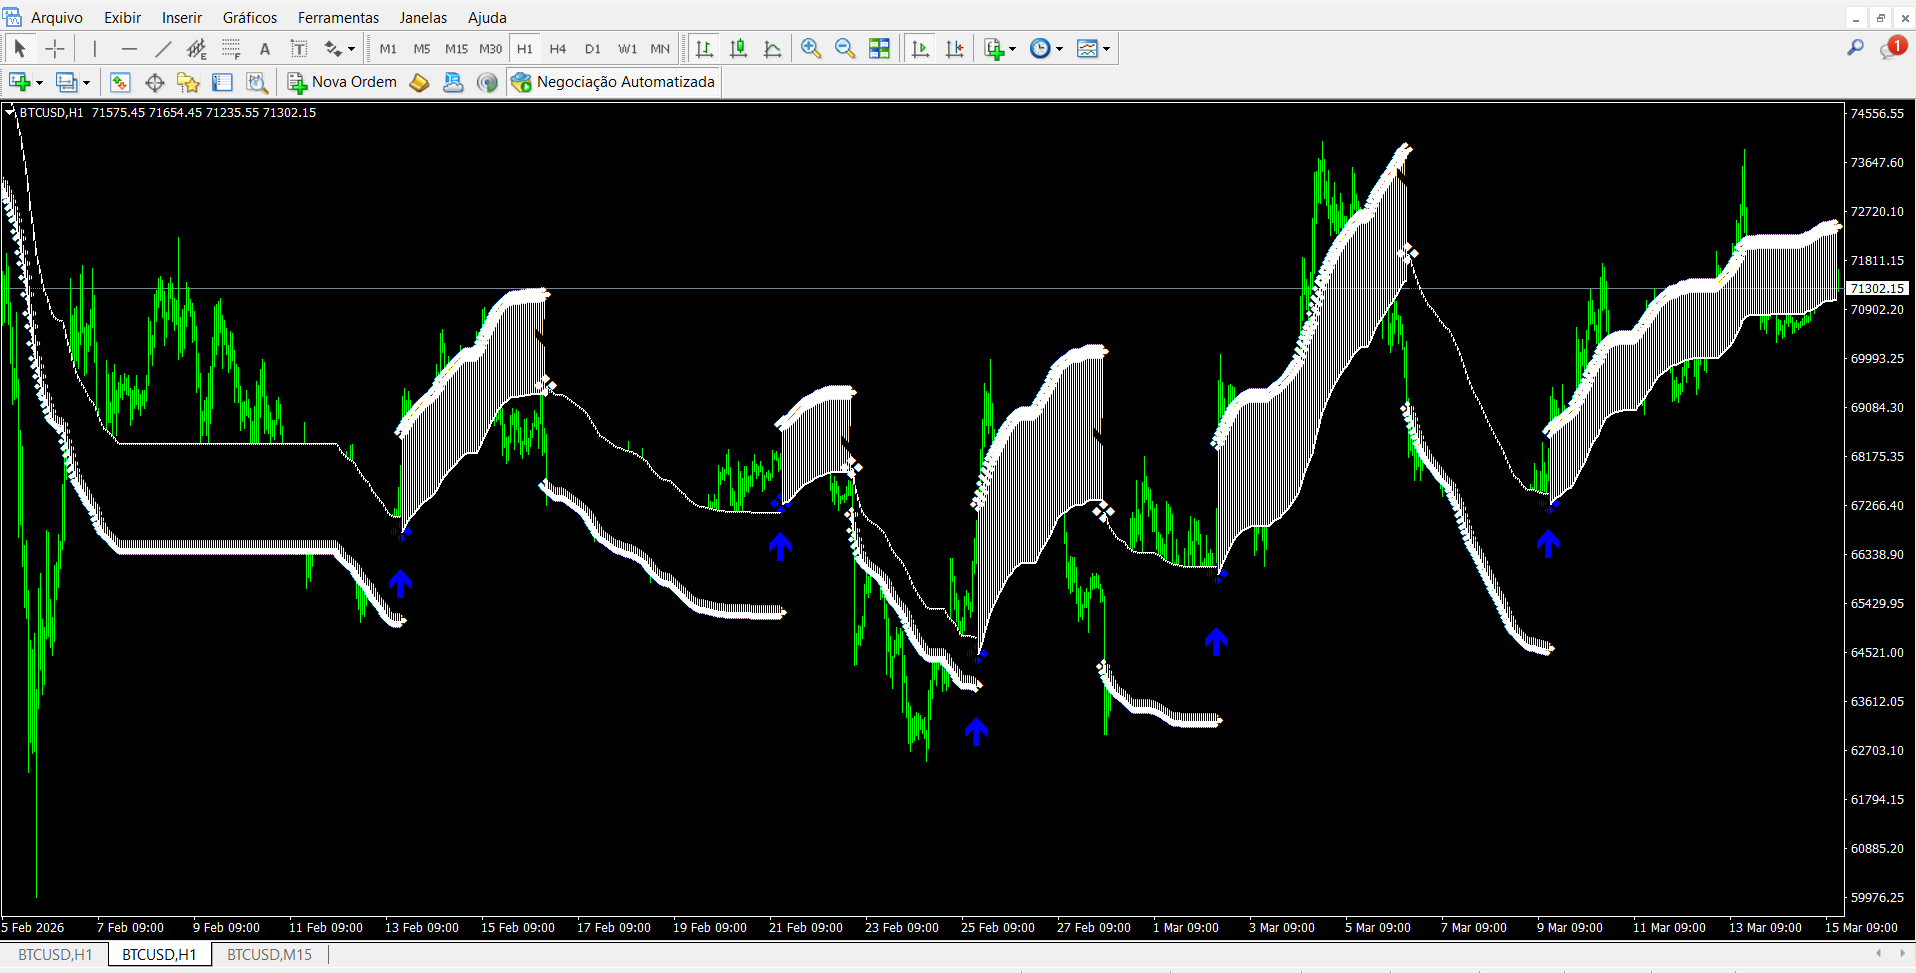
Task: Expand the chart templates dropdown
Action: point(1106,49)
